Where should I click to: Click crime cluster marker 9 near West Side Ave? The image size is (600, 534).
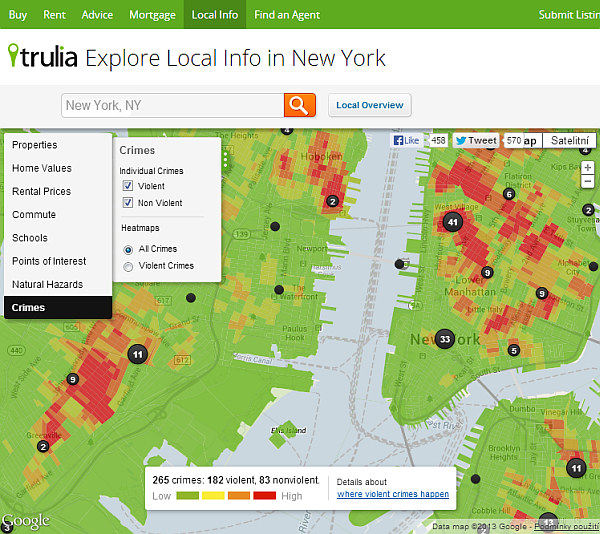pos(72,379)
